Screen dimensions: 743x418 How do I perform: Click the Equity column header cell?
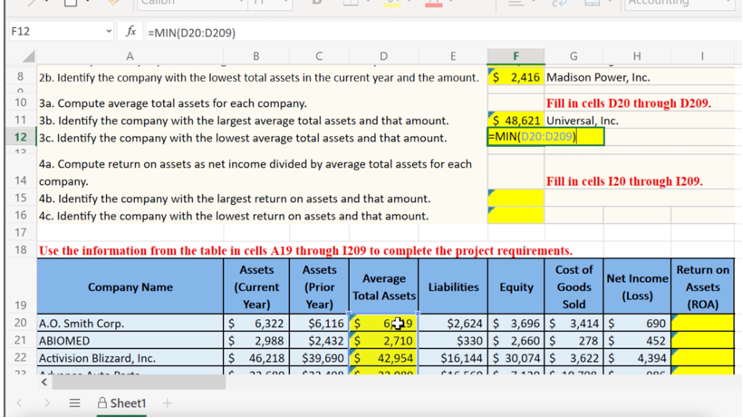[x=516, y=287]
